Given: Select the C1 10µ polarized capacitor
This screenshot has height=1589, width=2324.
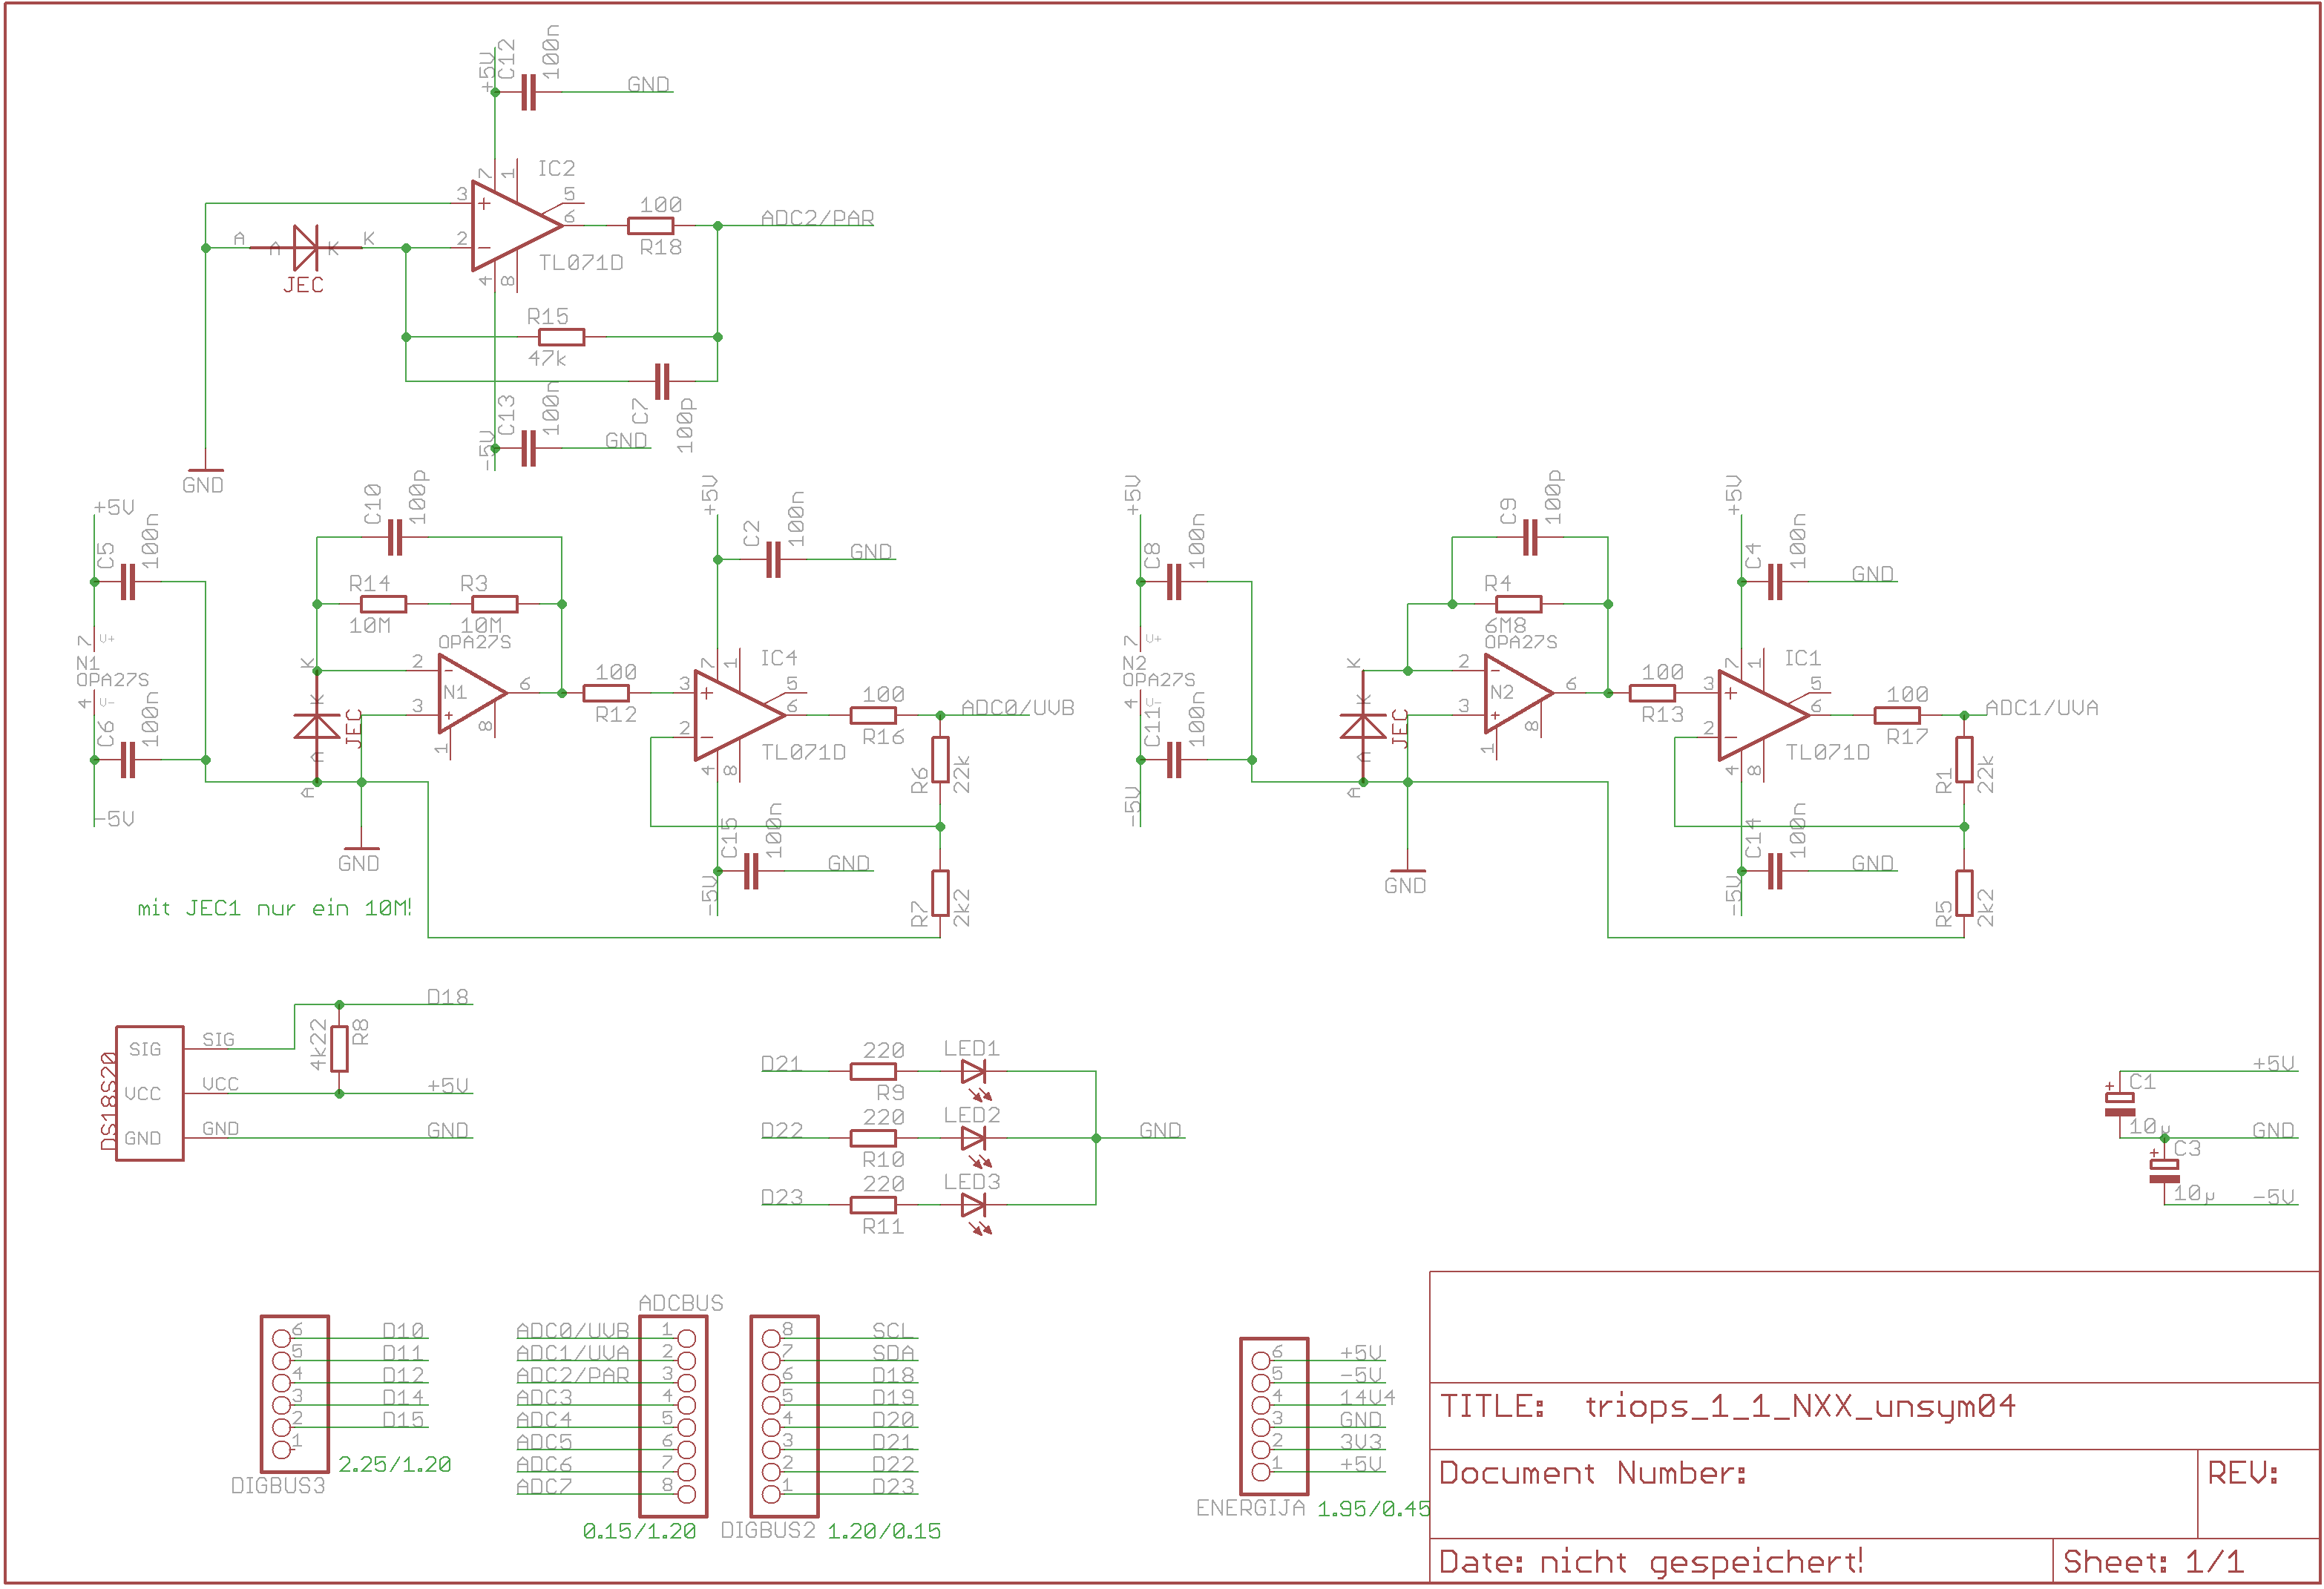Looking at the screenshot, I should click(2119, 1104).
